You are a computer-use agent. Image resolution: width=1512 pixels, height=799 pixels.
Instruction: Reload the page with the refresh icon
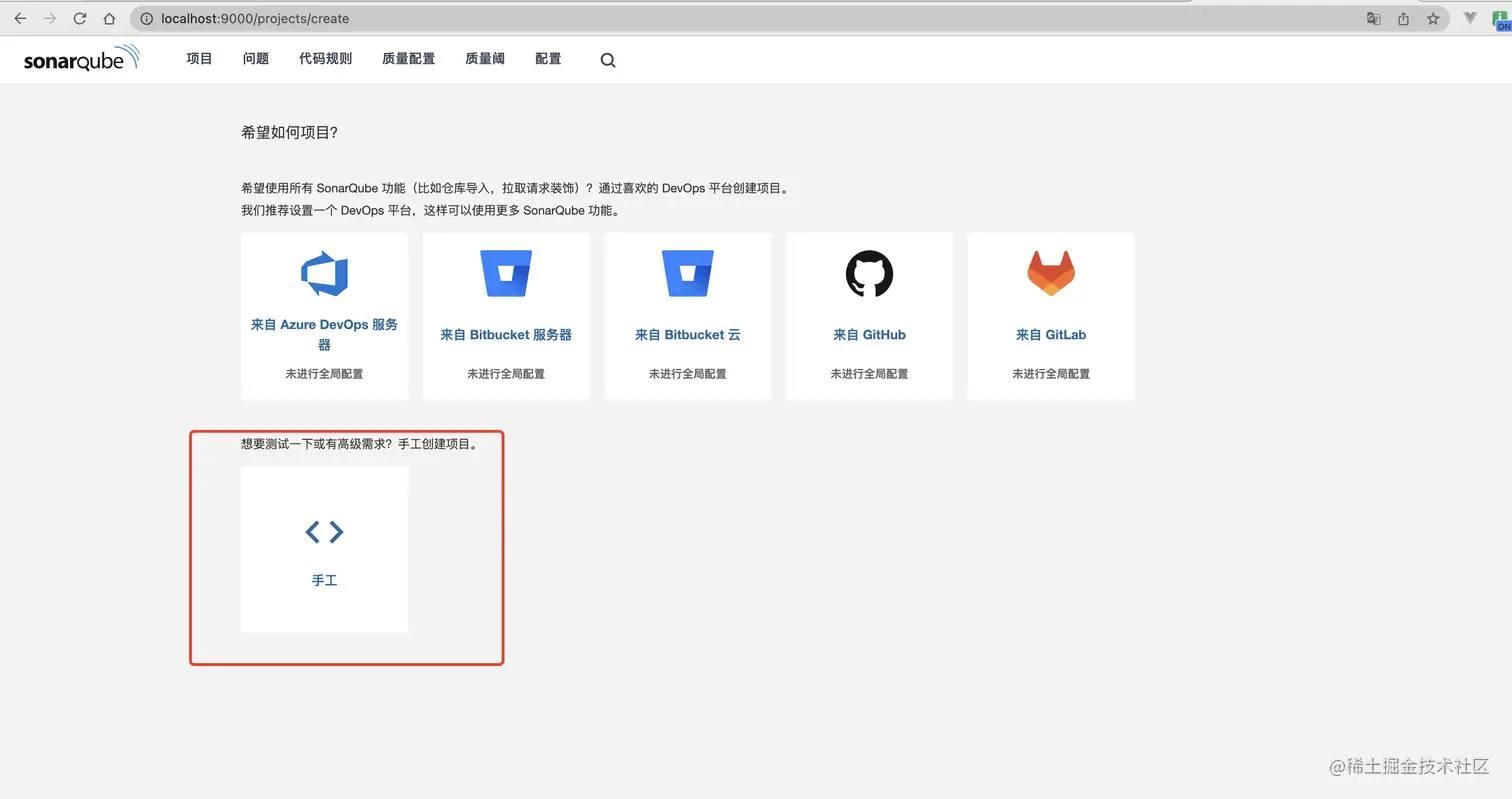click(80, 18)
